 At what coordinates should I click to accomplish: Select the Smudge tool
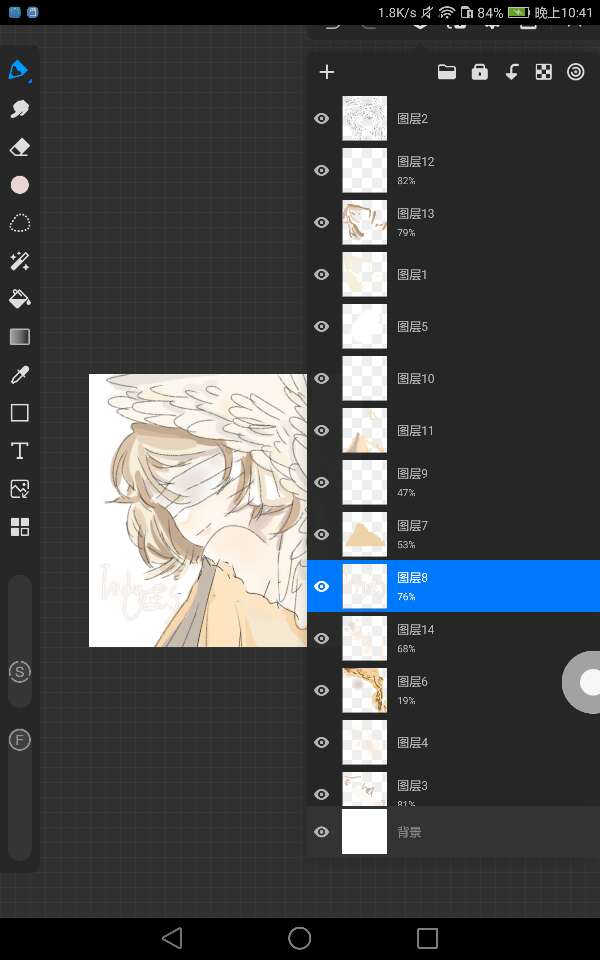point(19,109)
